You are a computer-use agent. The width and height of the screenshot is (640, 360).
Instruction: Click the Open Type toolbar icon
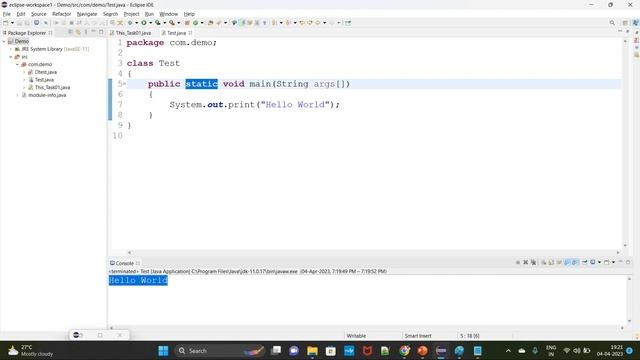click(211, 23)
